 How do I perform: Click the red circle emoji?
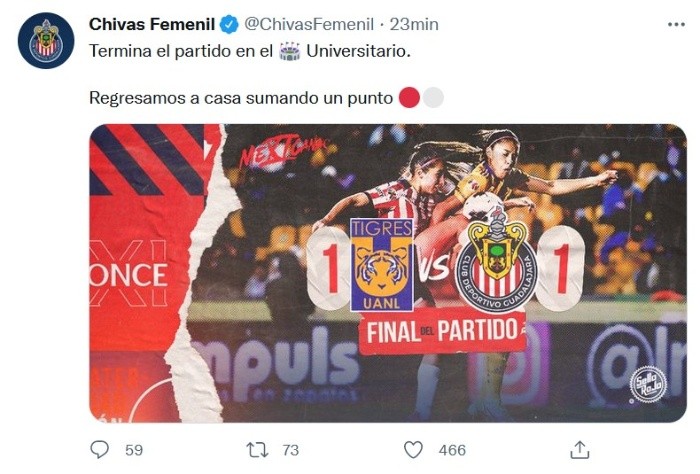tap(408, 98)
